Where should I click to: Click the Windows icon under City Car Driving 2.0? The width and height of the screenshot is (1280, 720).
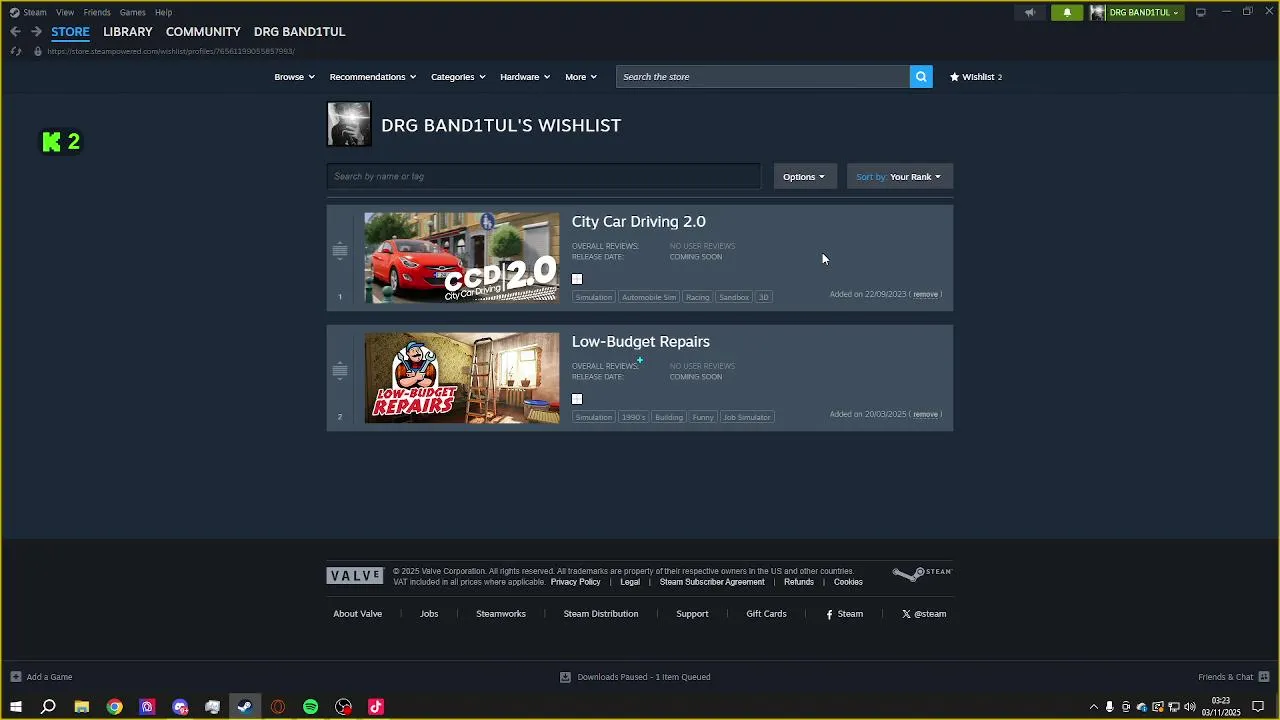(577, 279)
